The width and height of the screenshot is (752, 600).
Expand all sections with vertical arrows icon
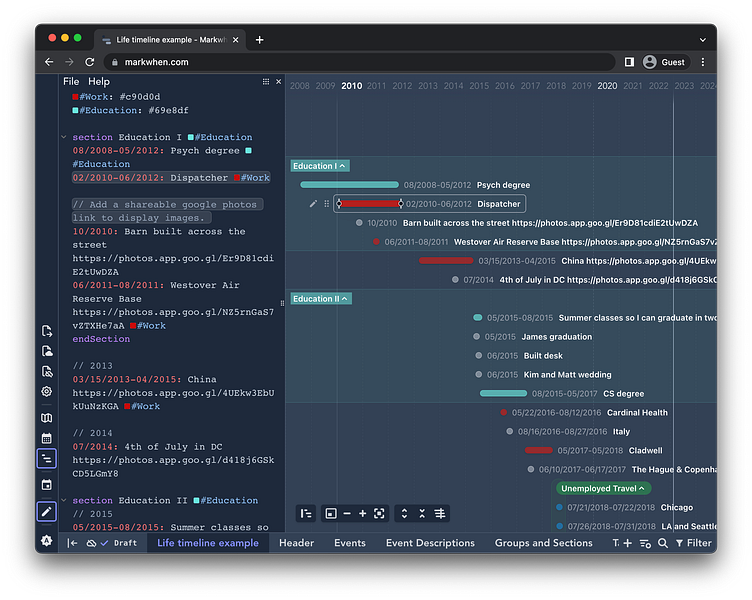pos(404,514)
